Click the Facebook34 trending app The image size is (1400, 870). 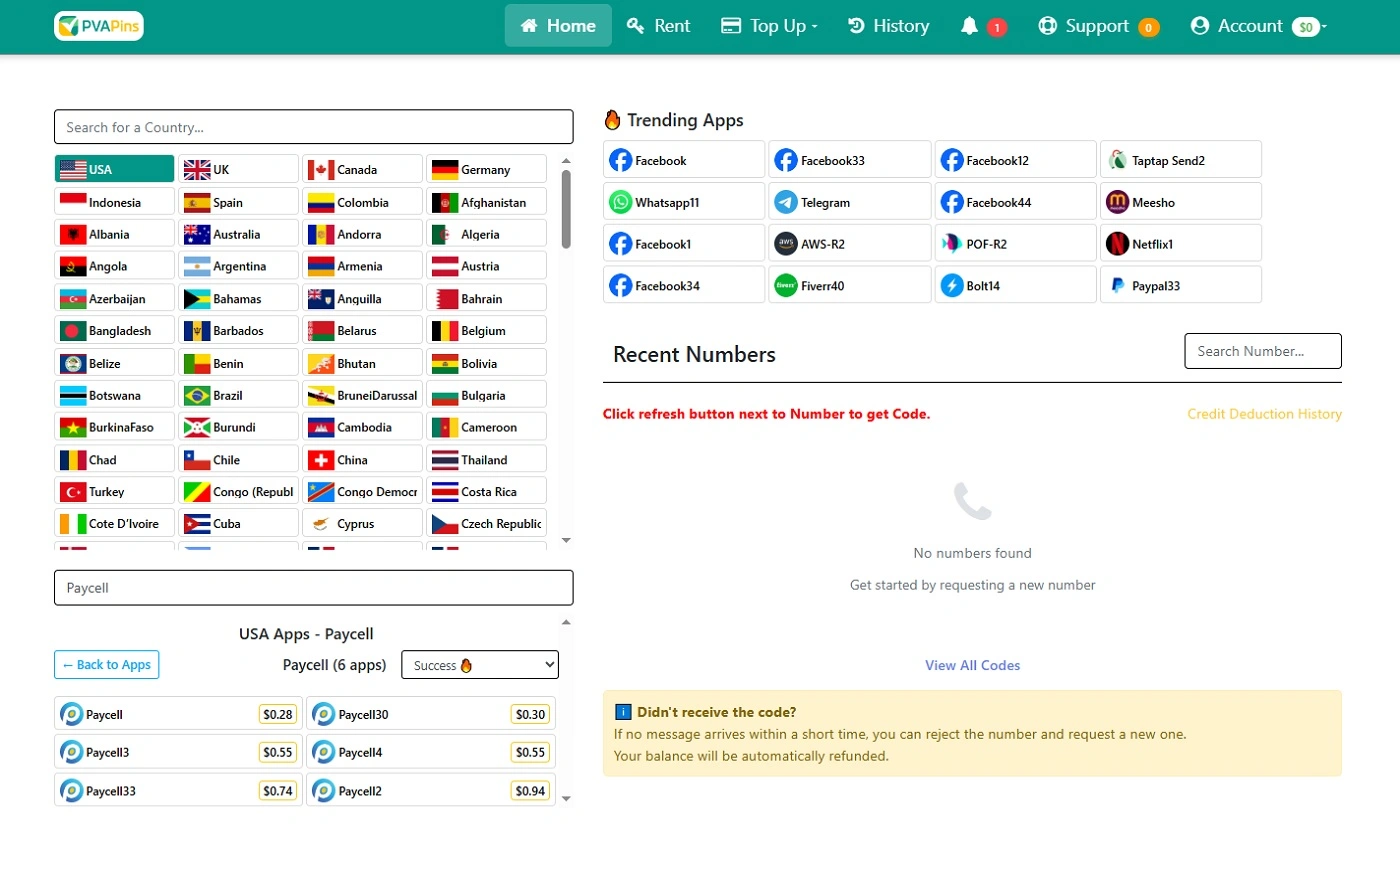684,286
